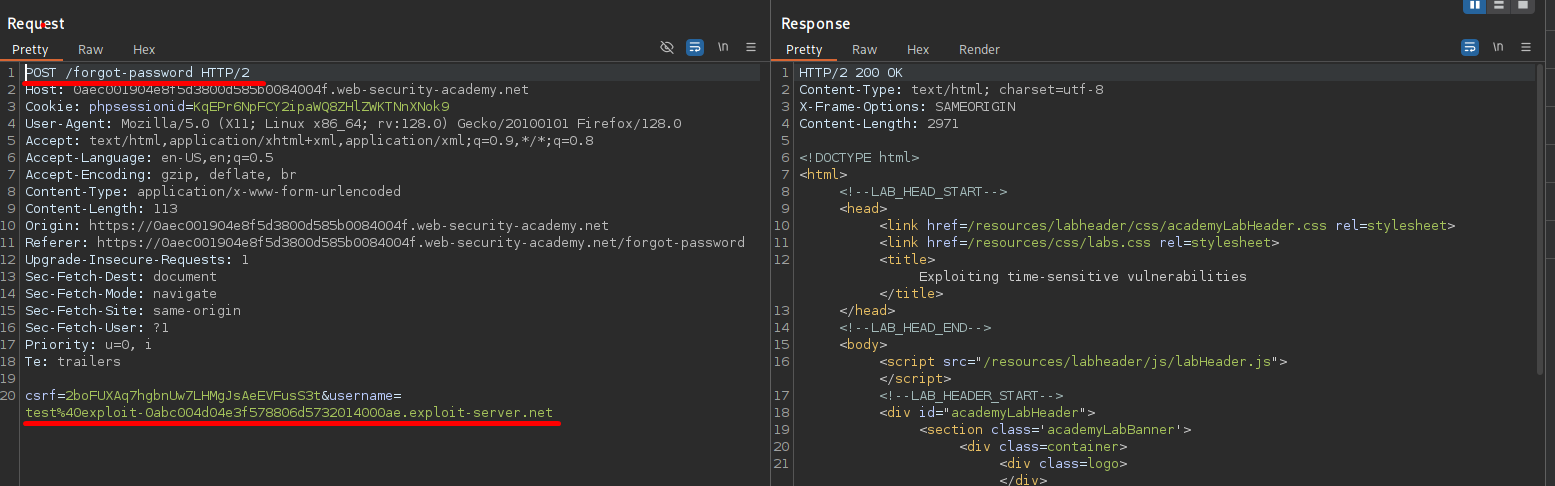Screen dimensions: 1555x486
Task: Toggle word wrap in Response panel
Action: 1469,47
